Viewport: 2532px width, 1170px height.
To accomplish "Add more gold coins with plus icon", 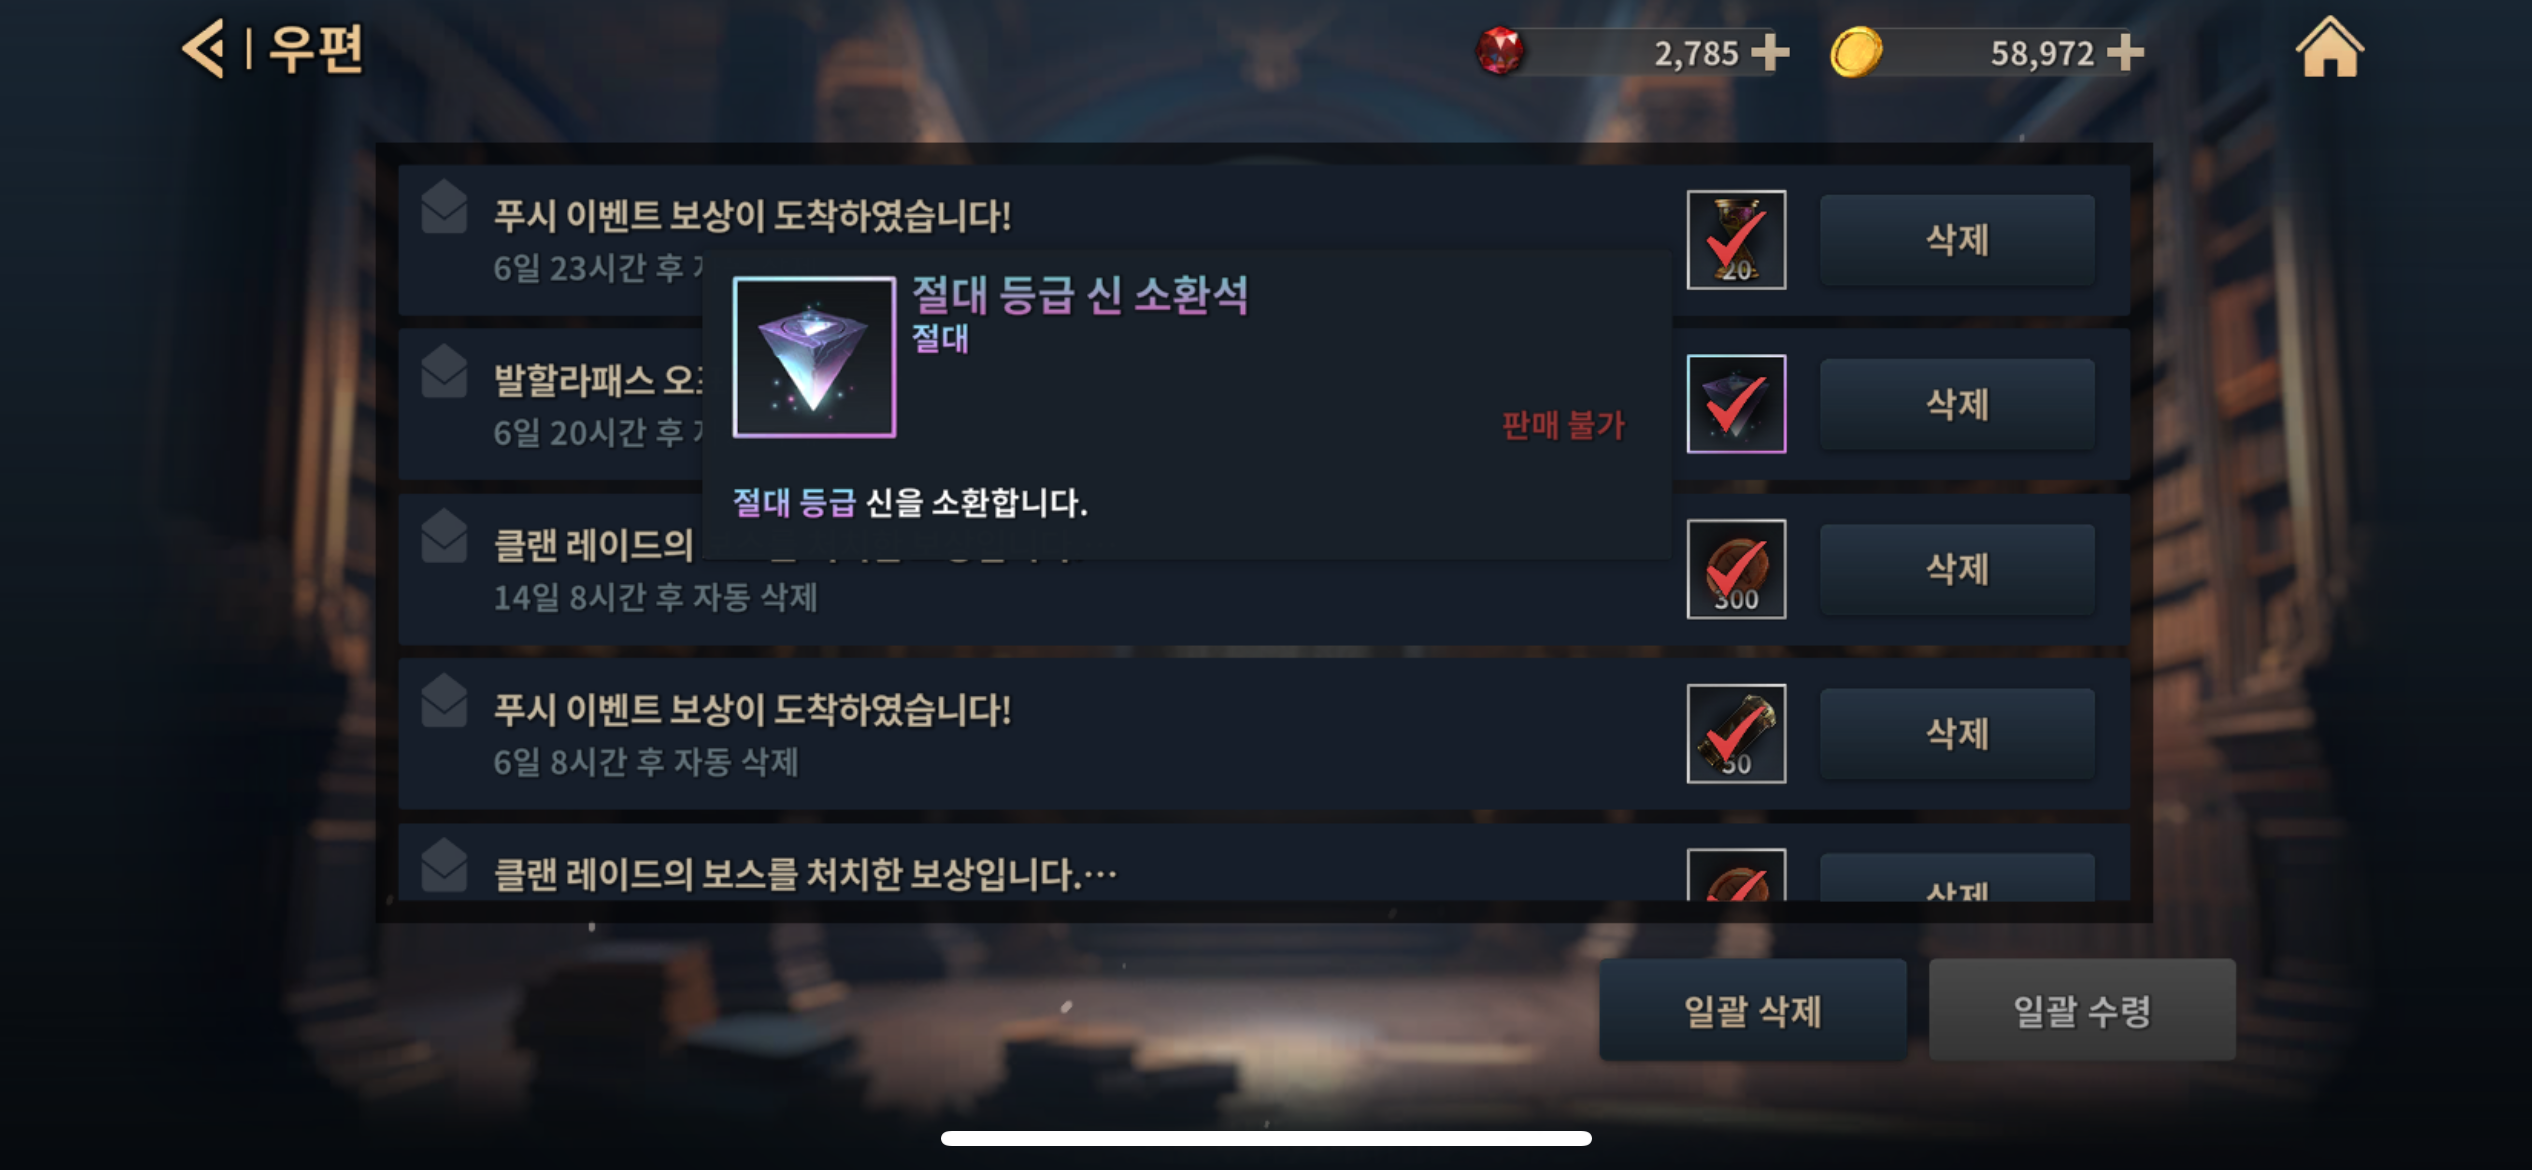I will 2125,52.
